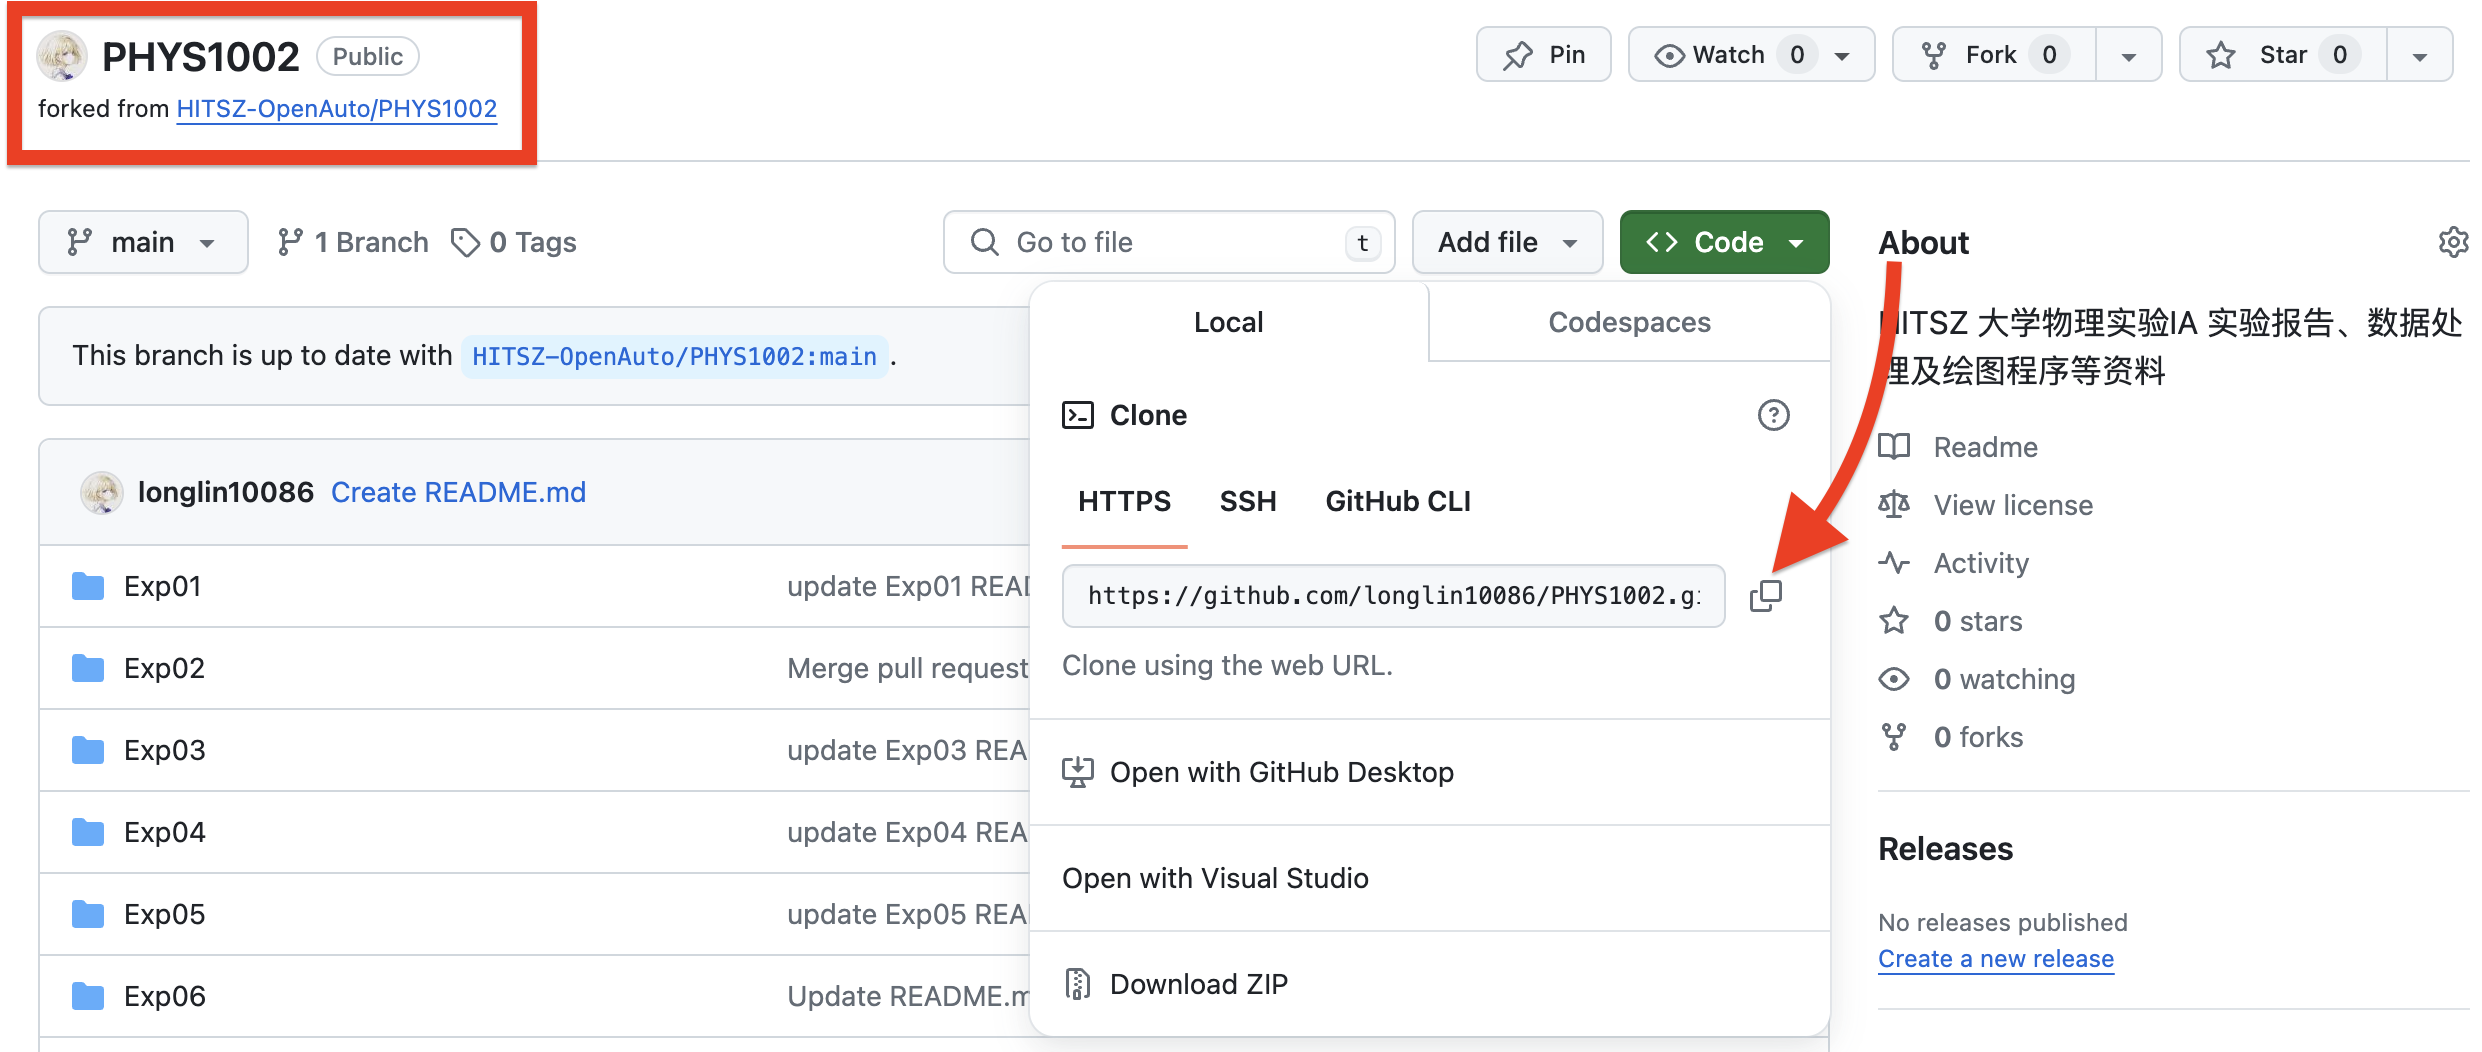The image size is (2482, 1052).
Task: Open the 0 forks link
Action: [1979, 737]
